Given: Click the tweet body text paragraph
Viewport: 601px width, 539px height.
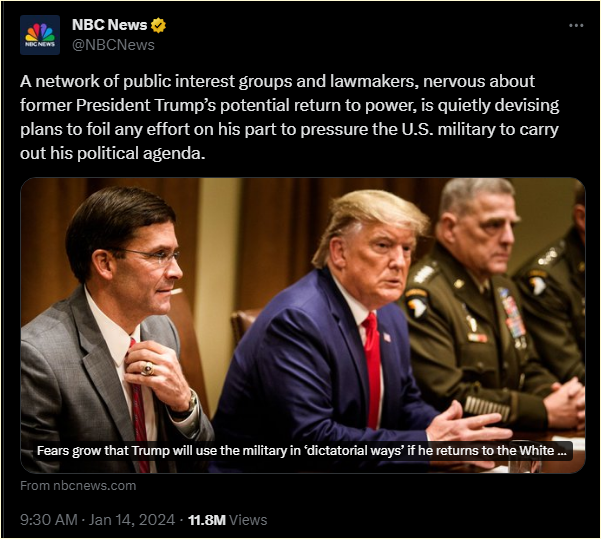Looking at the screenshot, I should pyautogui.click(x=290, y=116).
